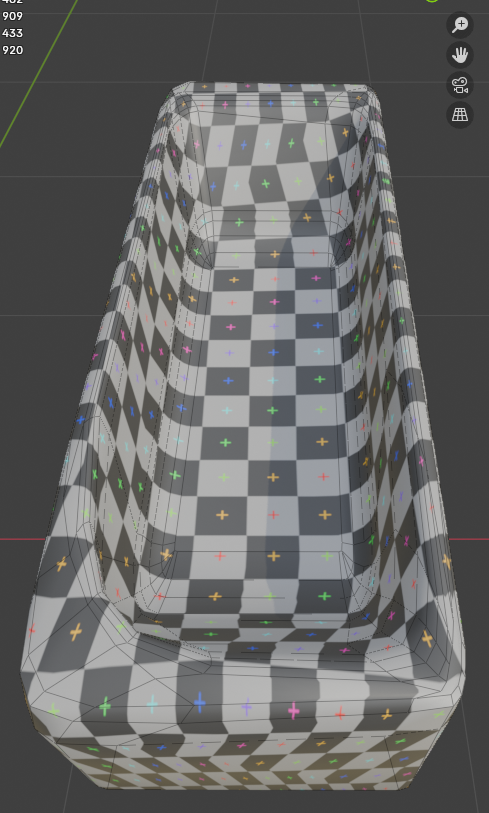Click the large cyan cross on front rim

point(152,704)
